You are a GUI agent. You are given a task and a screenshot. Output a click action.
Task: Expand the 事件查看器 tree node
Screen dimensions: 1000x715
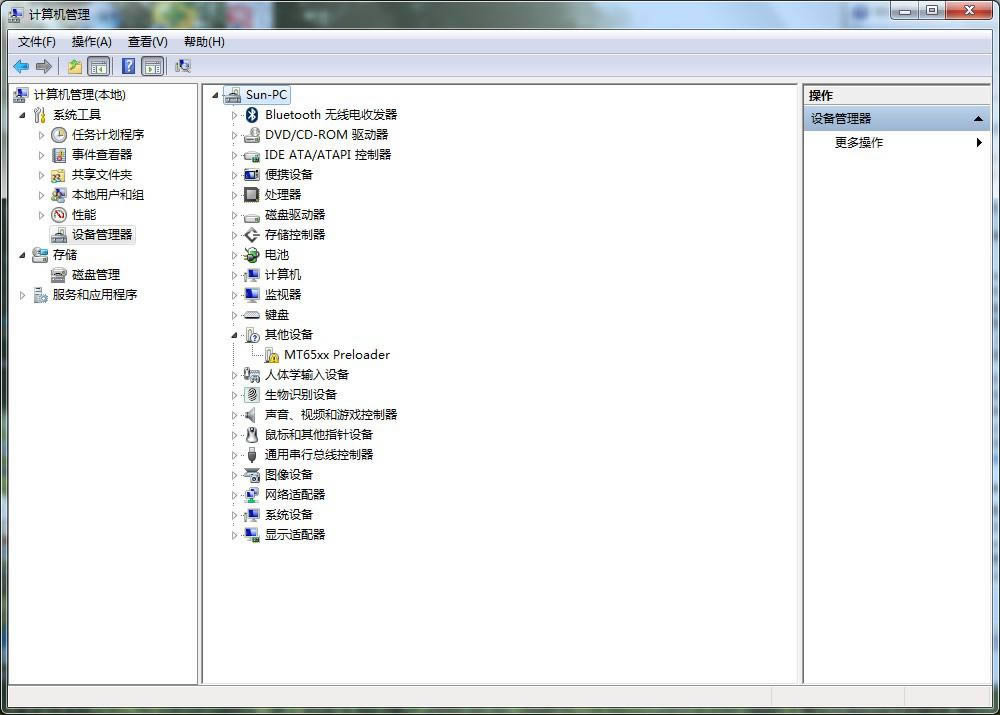tap(42, 154)
